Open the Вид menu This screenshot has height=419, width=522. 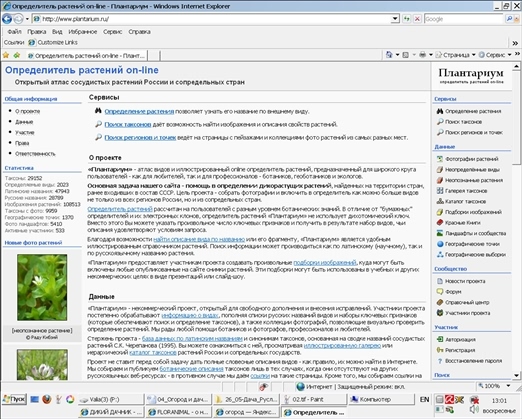pos(57,32)
